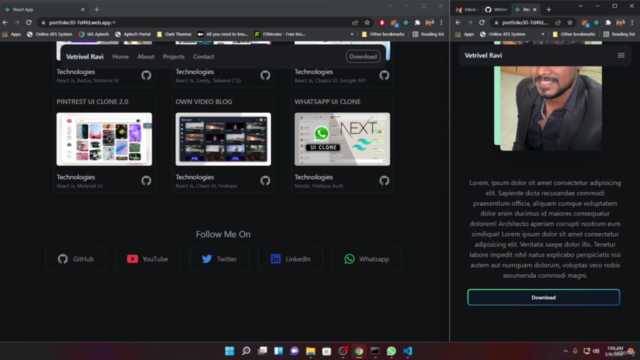Open GitHub icon on Own Video Blog card

pos(265,180)
